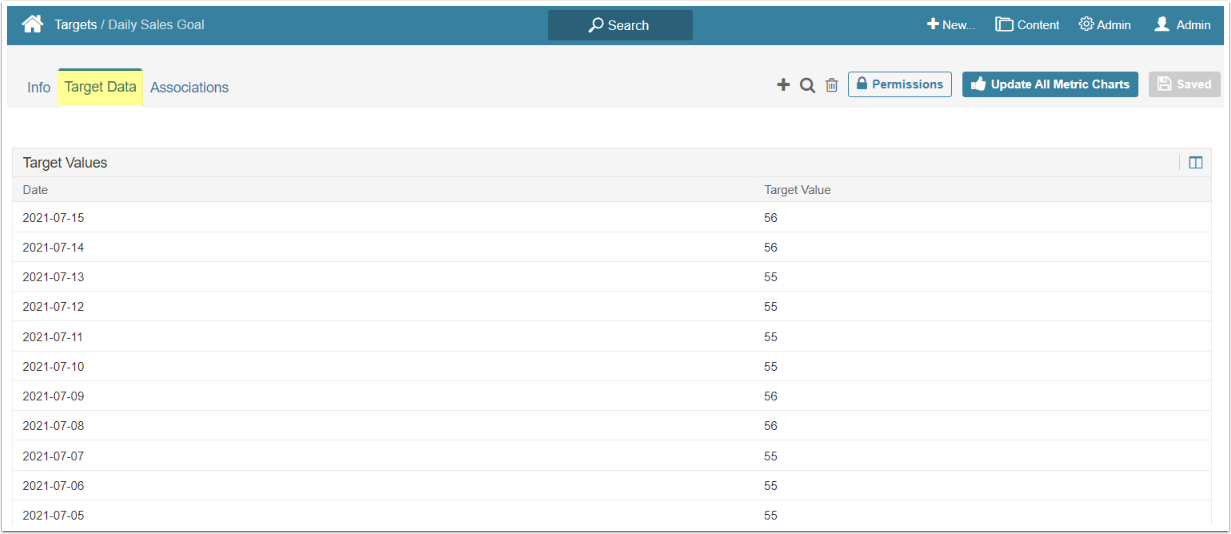Select the 2021-07-05 date cell
Screen dimensions: 1231x534
click(53, 516)
